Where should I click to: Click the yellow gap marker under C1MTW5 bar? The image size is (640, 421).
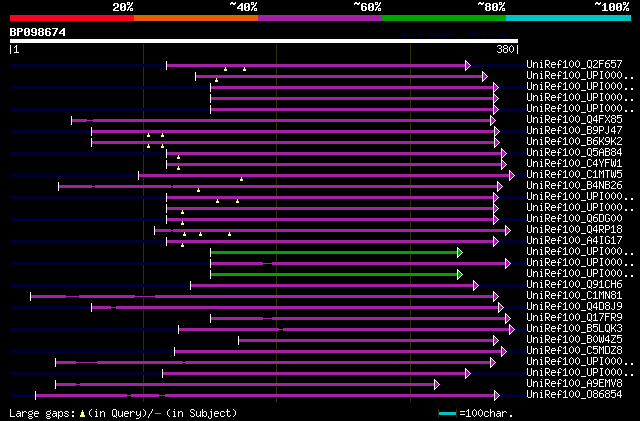(242, 179)
